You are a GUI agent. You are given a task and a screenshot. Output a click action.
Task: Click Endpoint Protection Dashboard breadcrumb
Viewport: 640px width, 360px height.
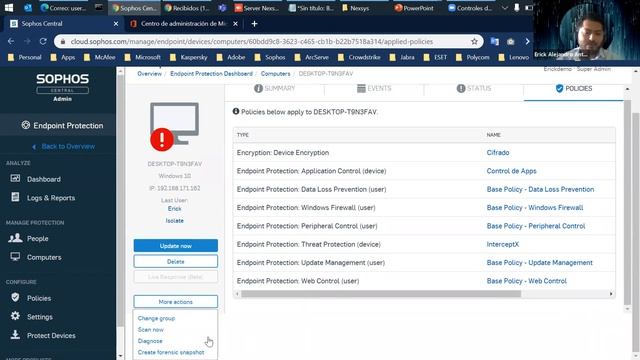(x=211, y=74)
